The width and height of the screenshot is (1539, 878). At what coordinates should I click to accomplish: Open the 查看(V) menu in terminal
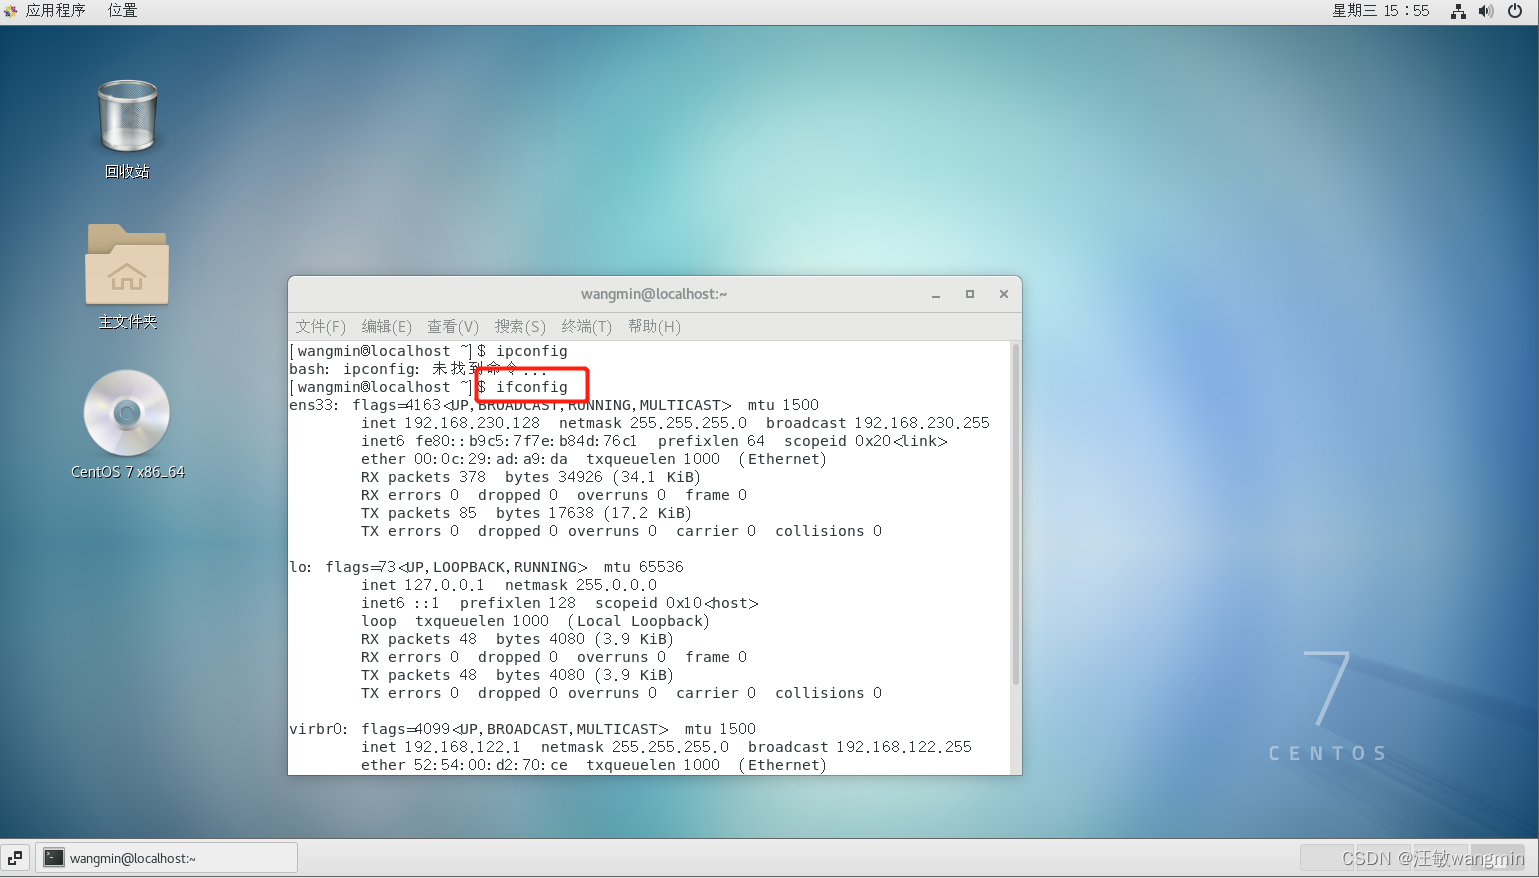453,327
